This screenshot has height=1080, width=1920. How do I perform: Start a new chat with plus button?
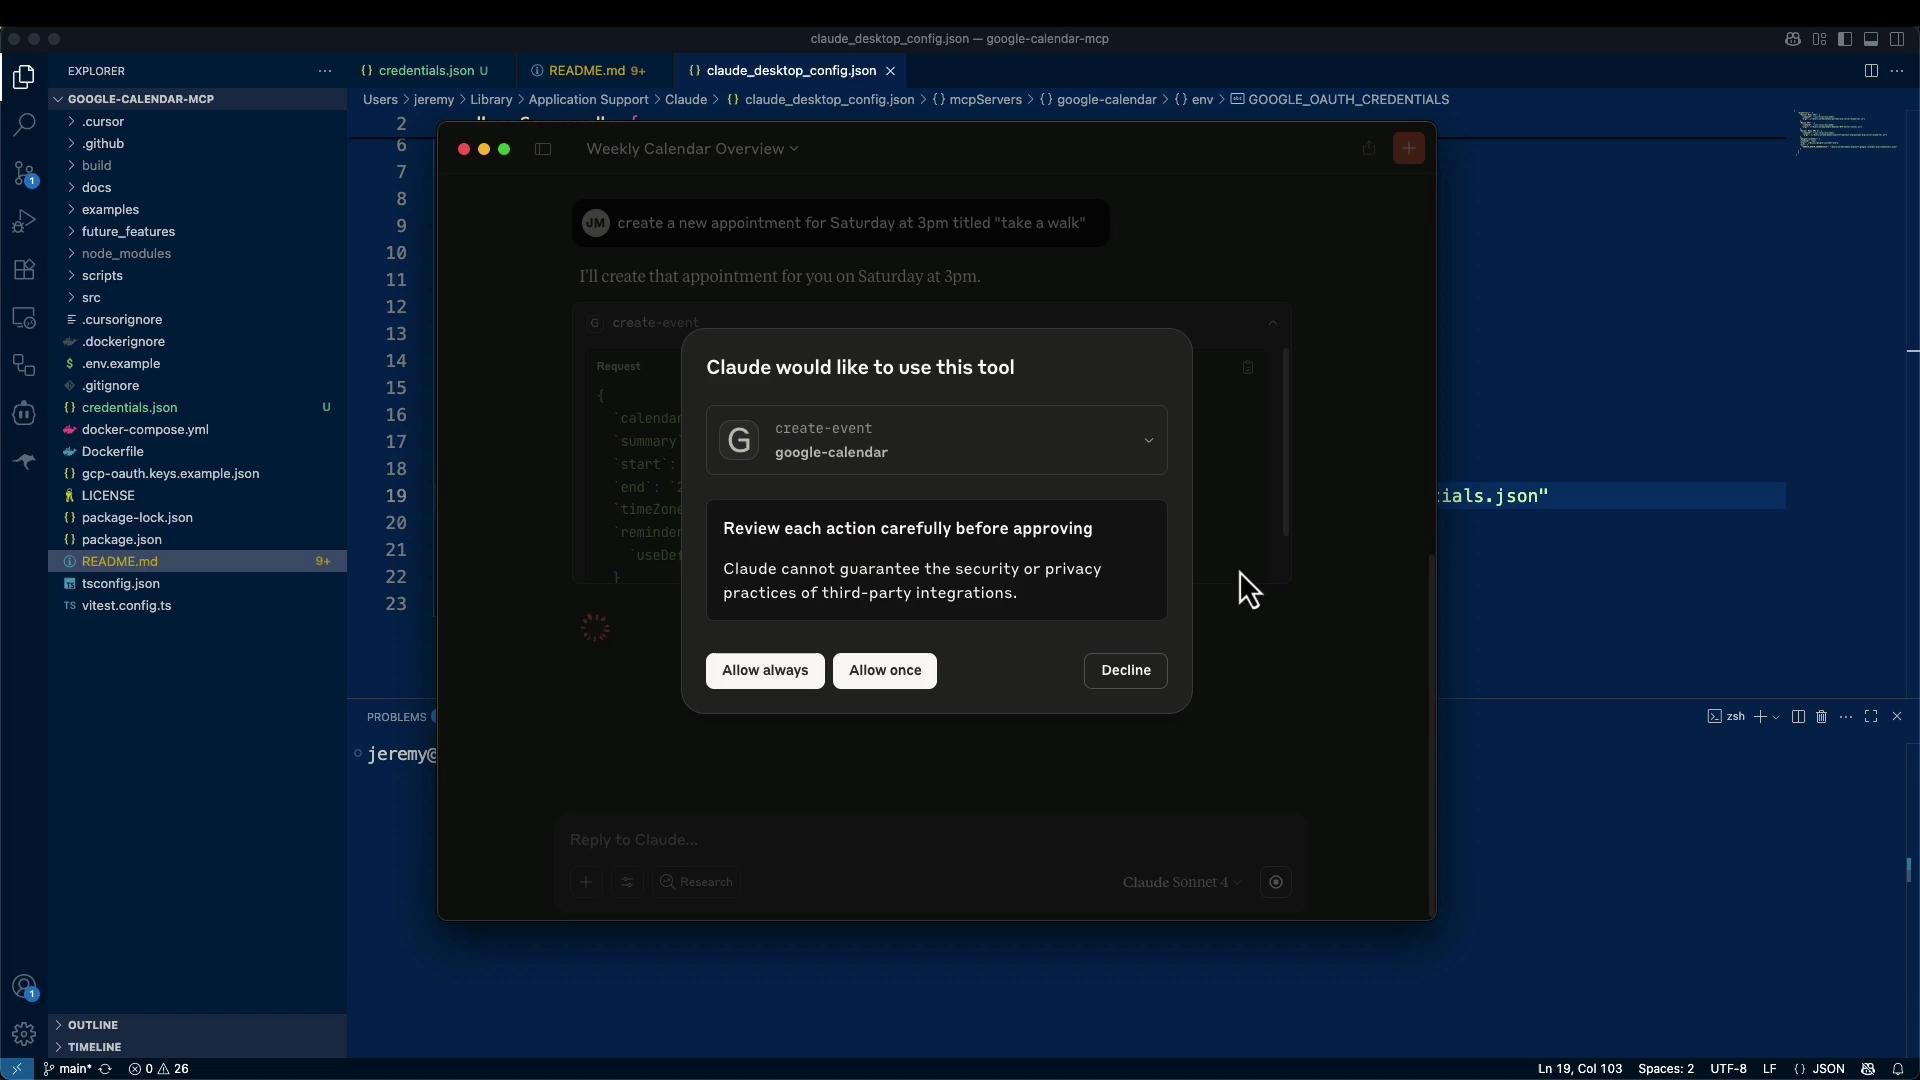tap(1409, 148)
